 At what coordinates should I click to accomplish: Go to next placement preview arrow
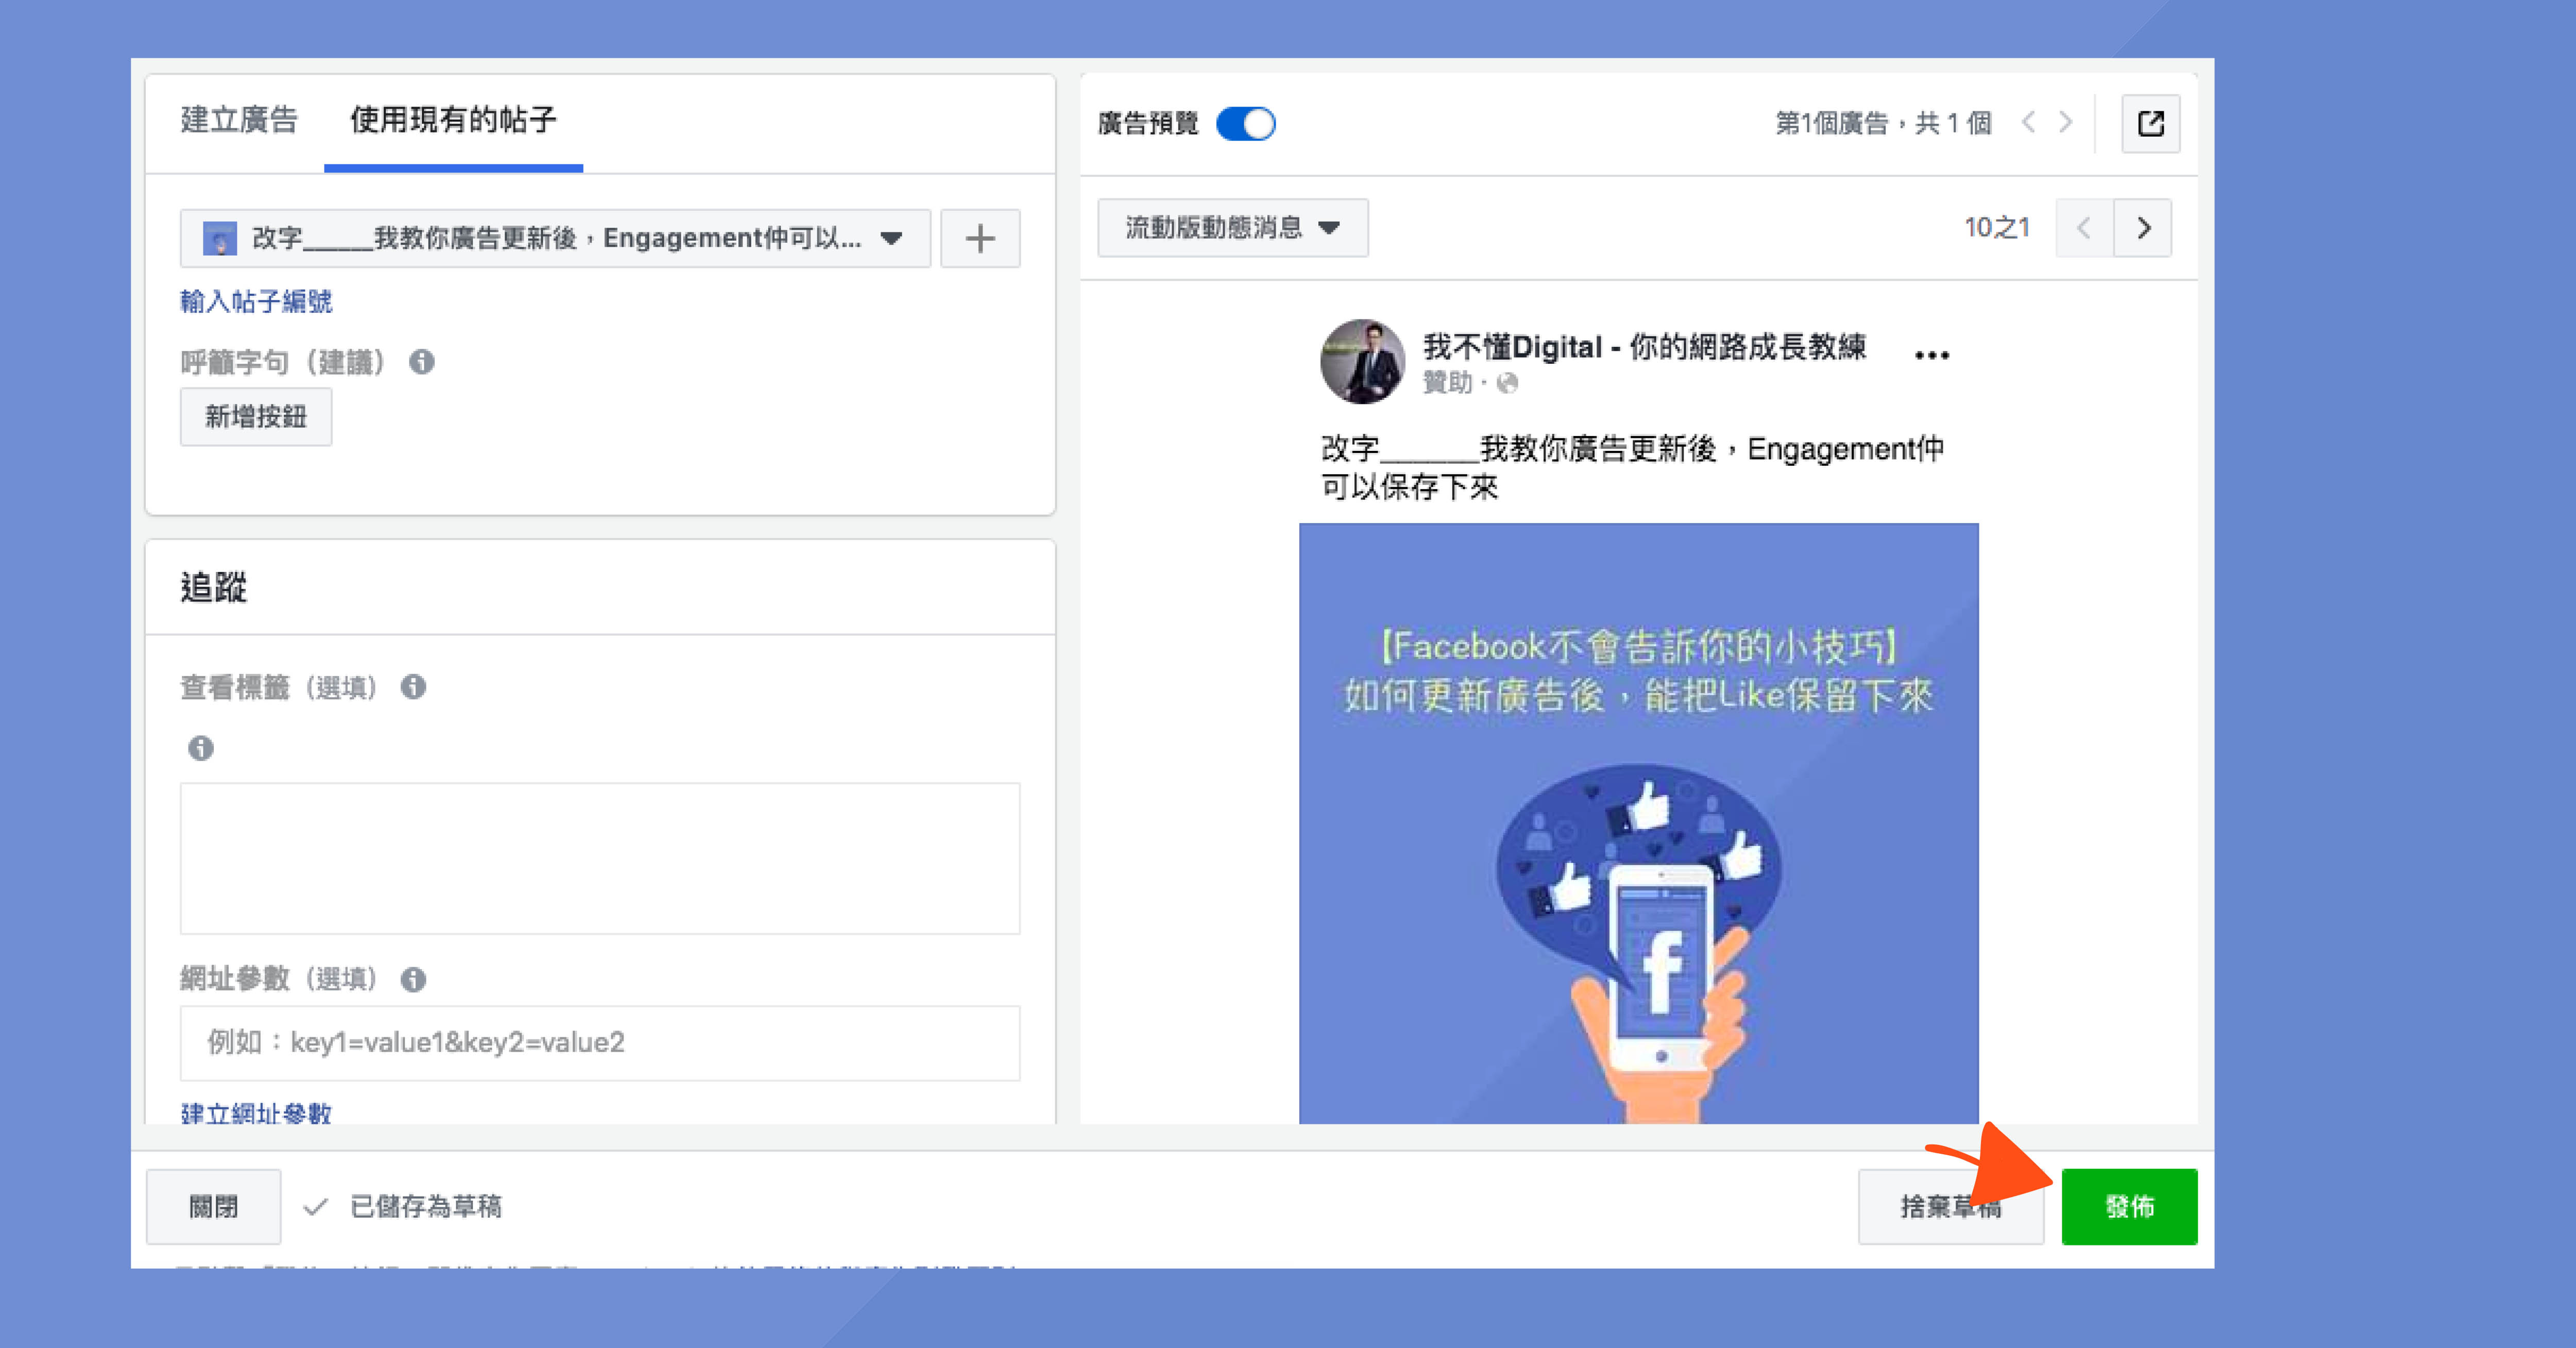pyautogui.click(x=2143, y=228)
